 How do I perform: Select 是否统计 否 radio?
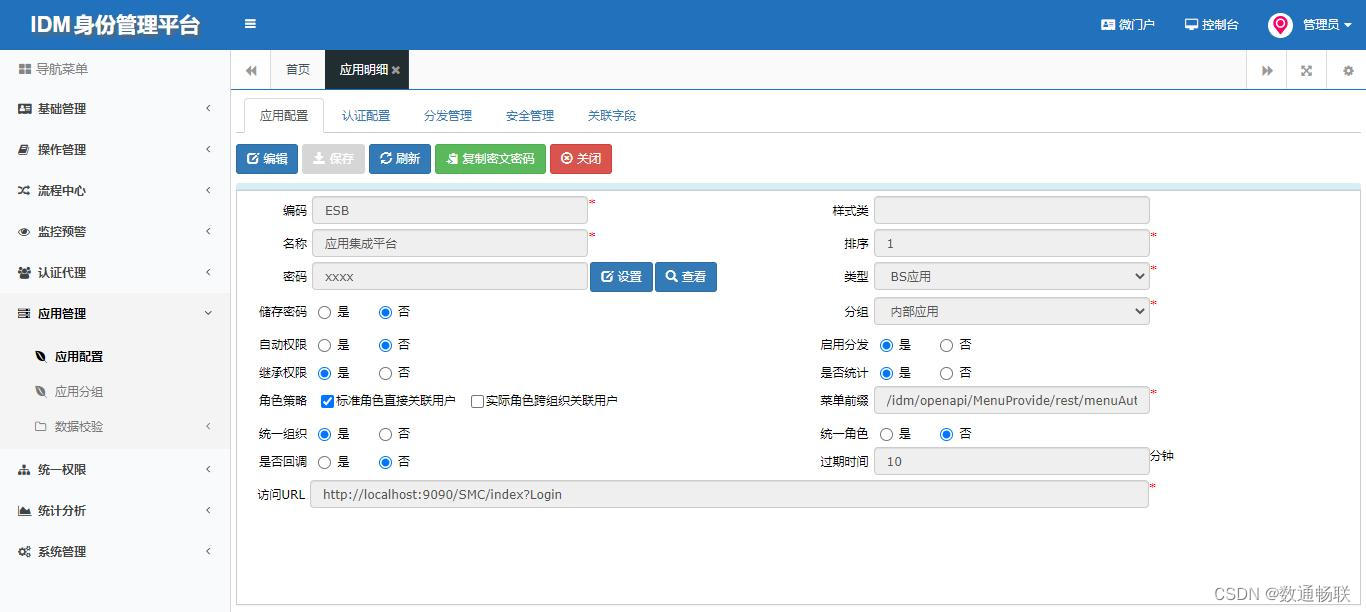coord(946,373)
